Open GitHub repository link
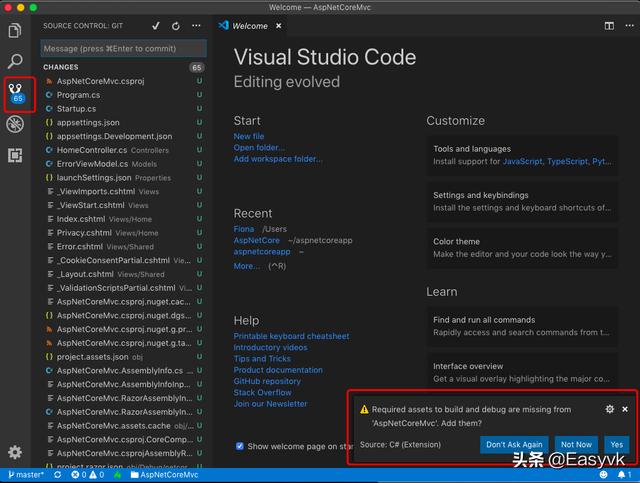 (x=267, y=381)
